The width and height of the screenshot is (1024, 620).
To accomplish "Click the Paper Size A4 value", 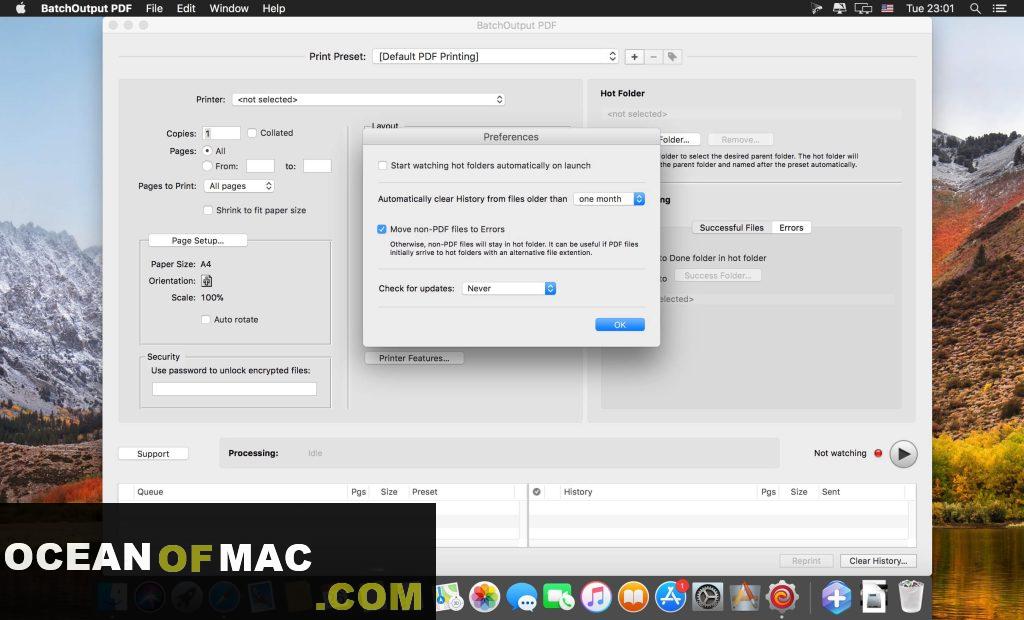I will 206,264.
